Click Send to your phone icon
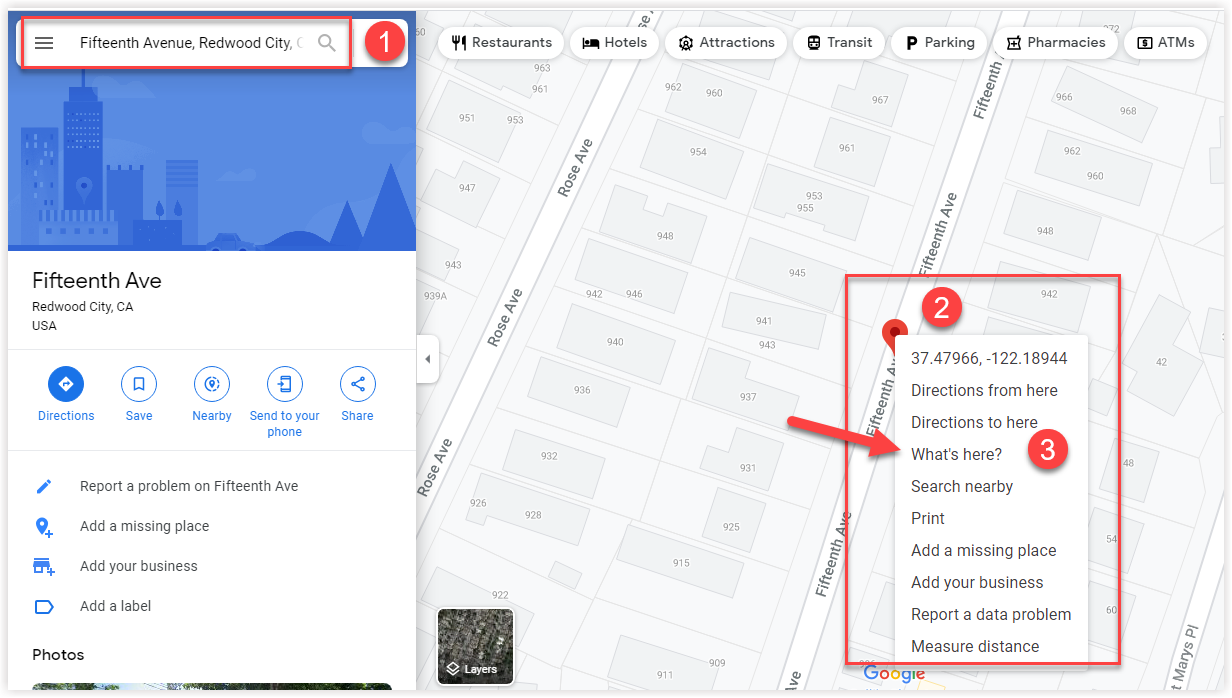 click(284, 384)
